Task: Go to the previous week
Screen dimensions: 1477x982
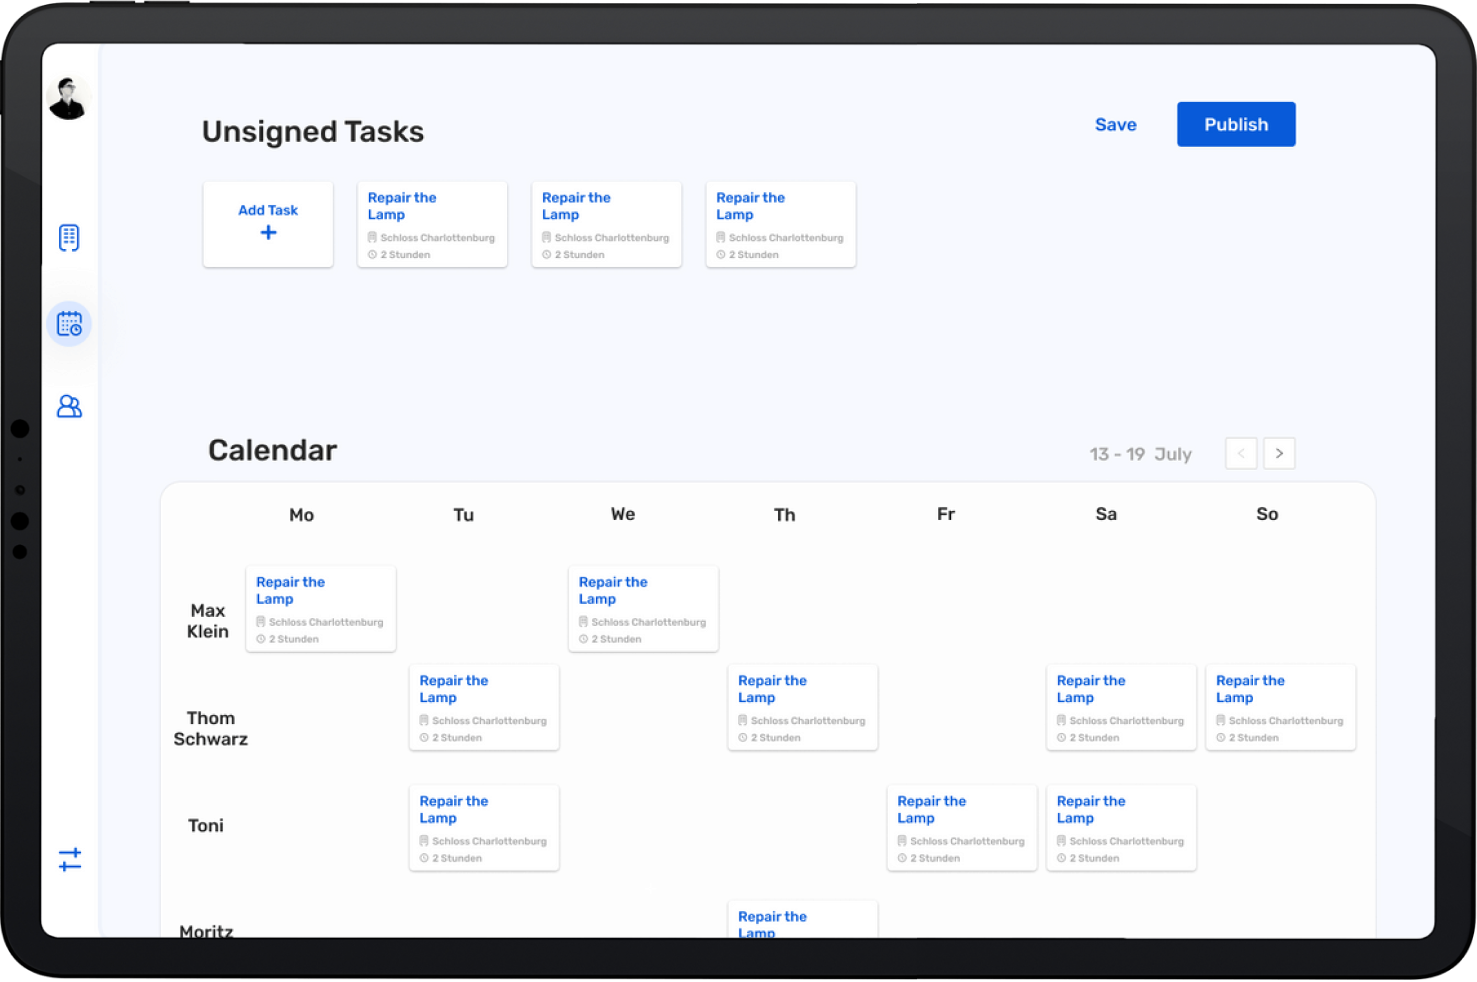Action: [1241, 453]
